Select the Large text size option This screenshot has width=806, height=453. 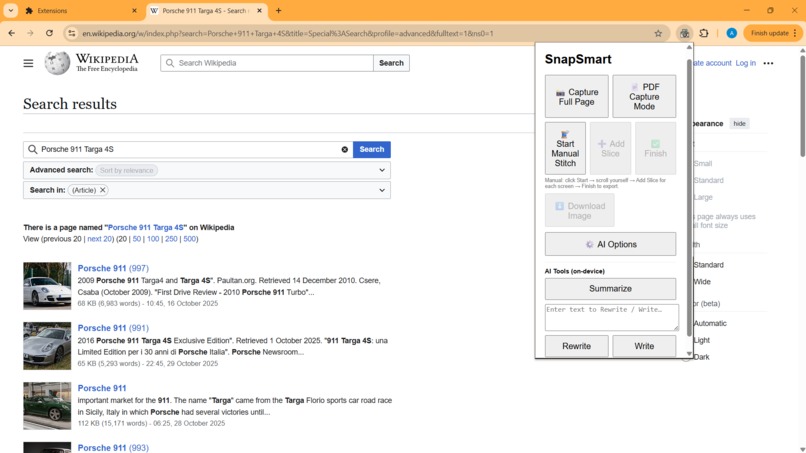(x=703, y=197)
